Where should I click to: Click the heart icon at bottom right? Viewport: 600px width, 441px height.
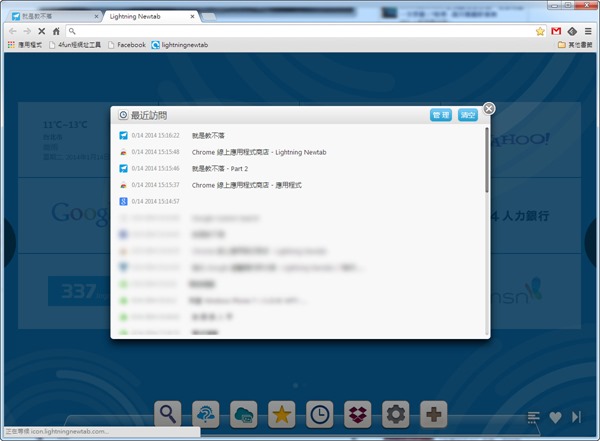[x=555, y=417]
